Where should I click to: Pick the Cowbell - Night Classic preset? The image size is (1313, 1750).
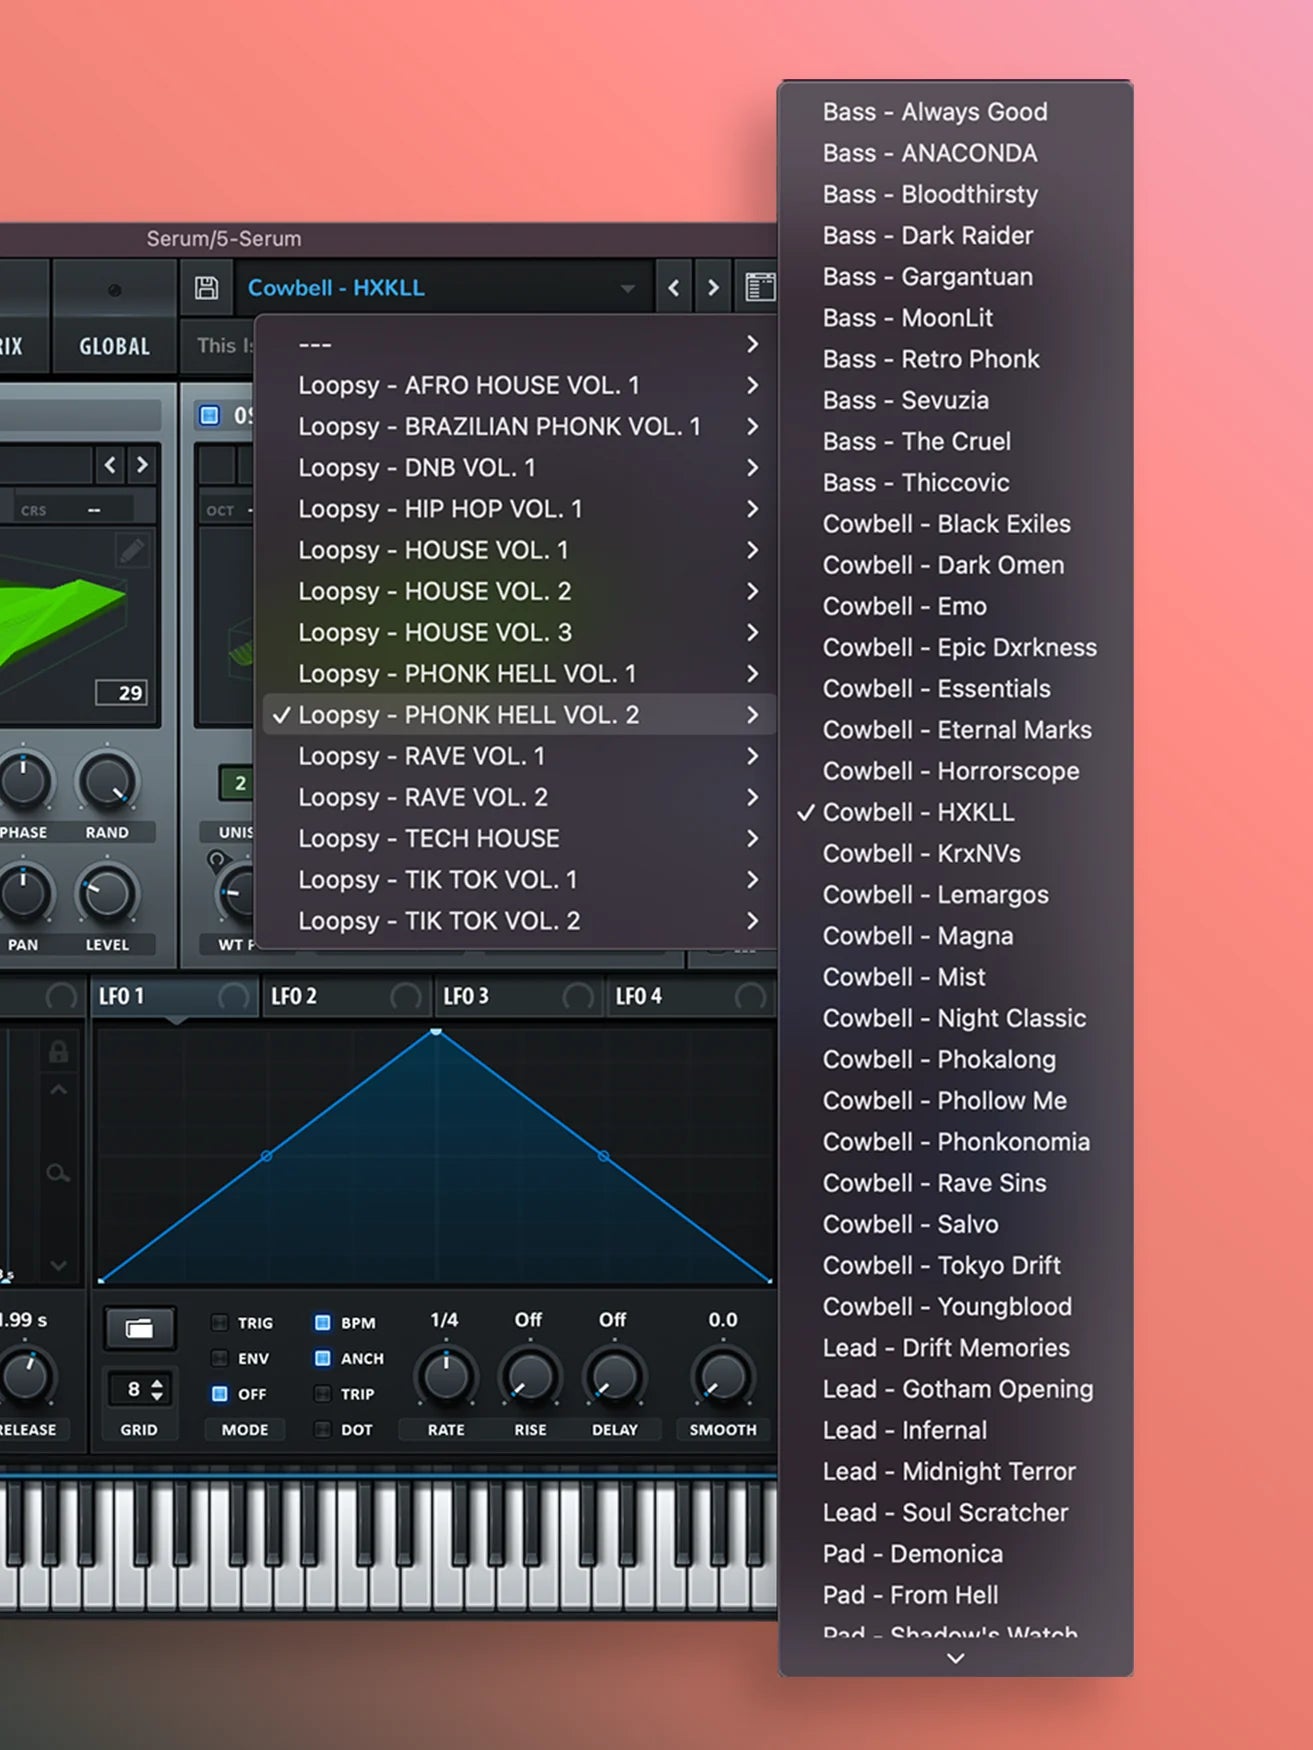[955, 1018]
